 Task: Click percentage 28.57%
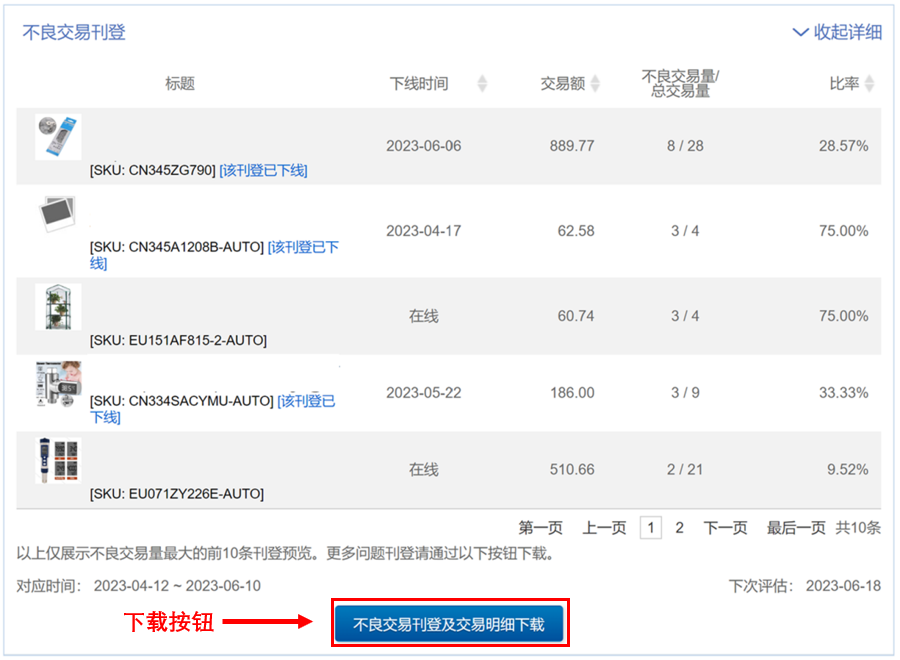pyautogui.click(x=843, y=146)
